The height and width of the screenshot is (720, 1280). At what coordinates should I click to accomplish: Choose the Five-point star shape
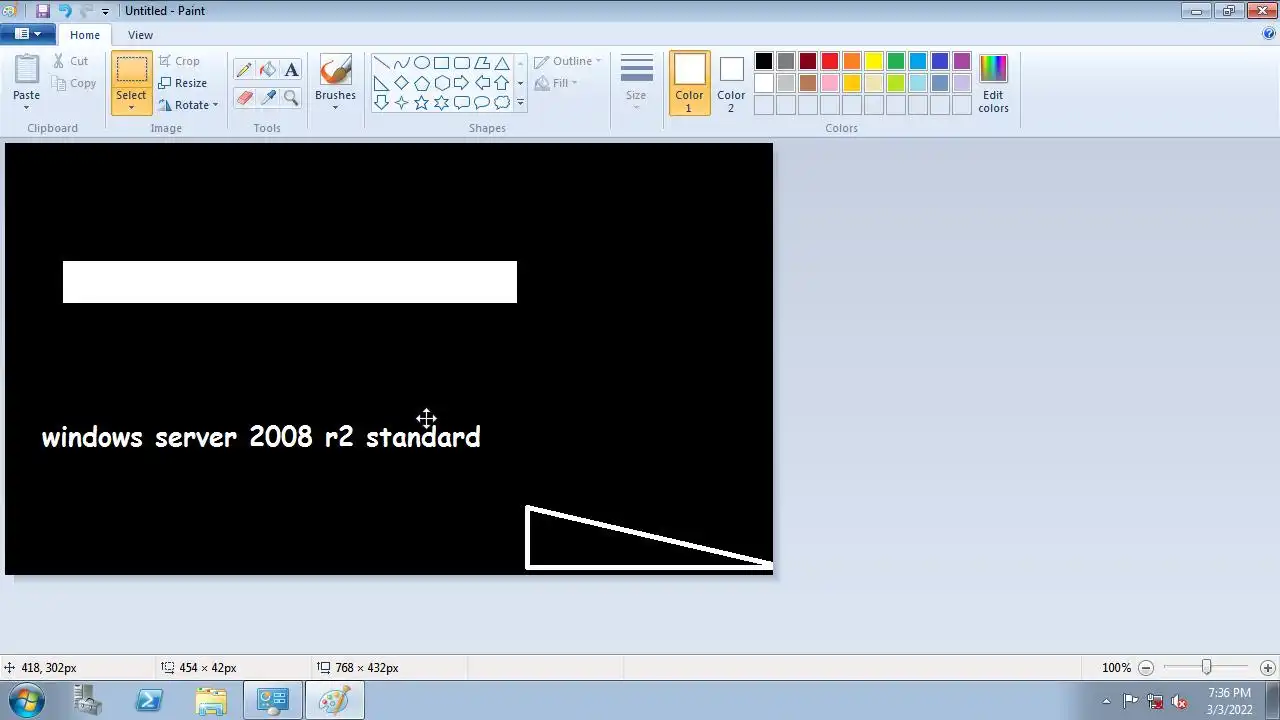click(x=421, y=102)
